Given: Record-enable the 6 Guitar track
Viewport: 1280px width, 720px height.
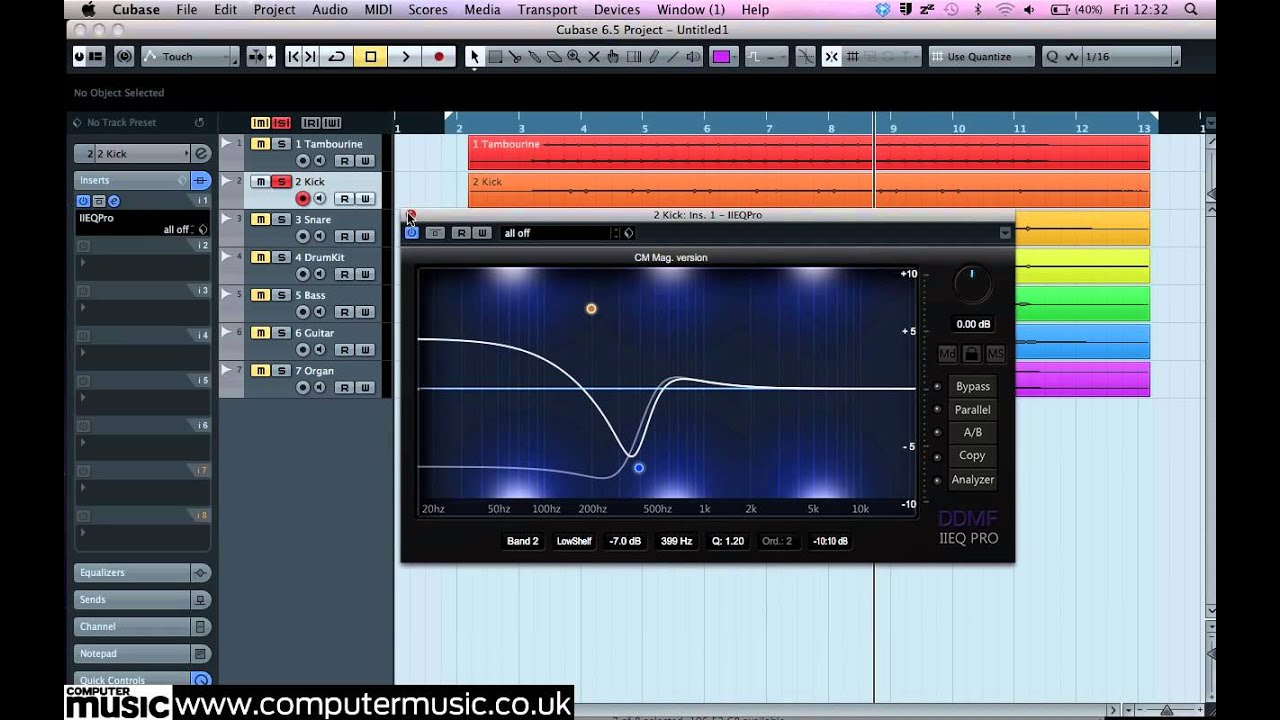Looking at the screenshot, I should [x=303, y=350].
